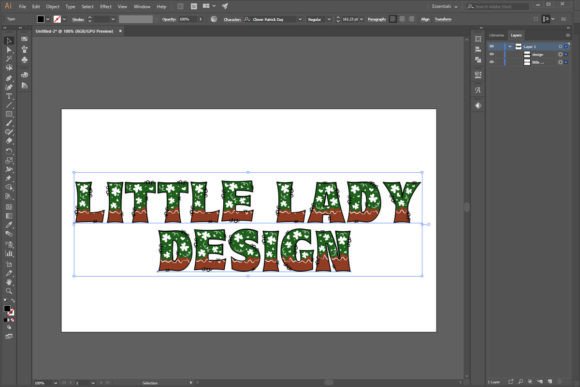Select the Eyedropper tool

click(x=9, y=225)
